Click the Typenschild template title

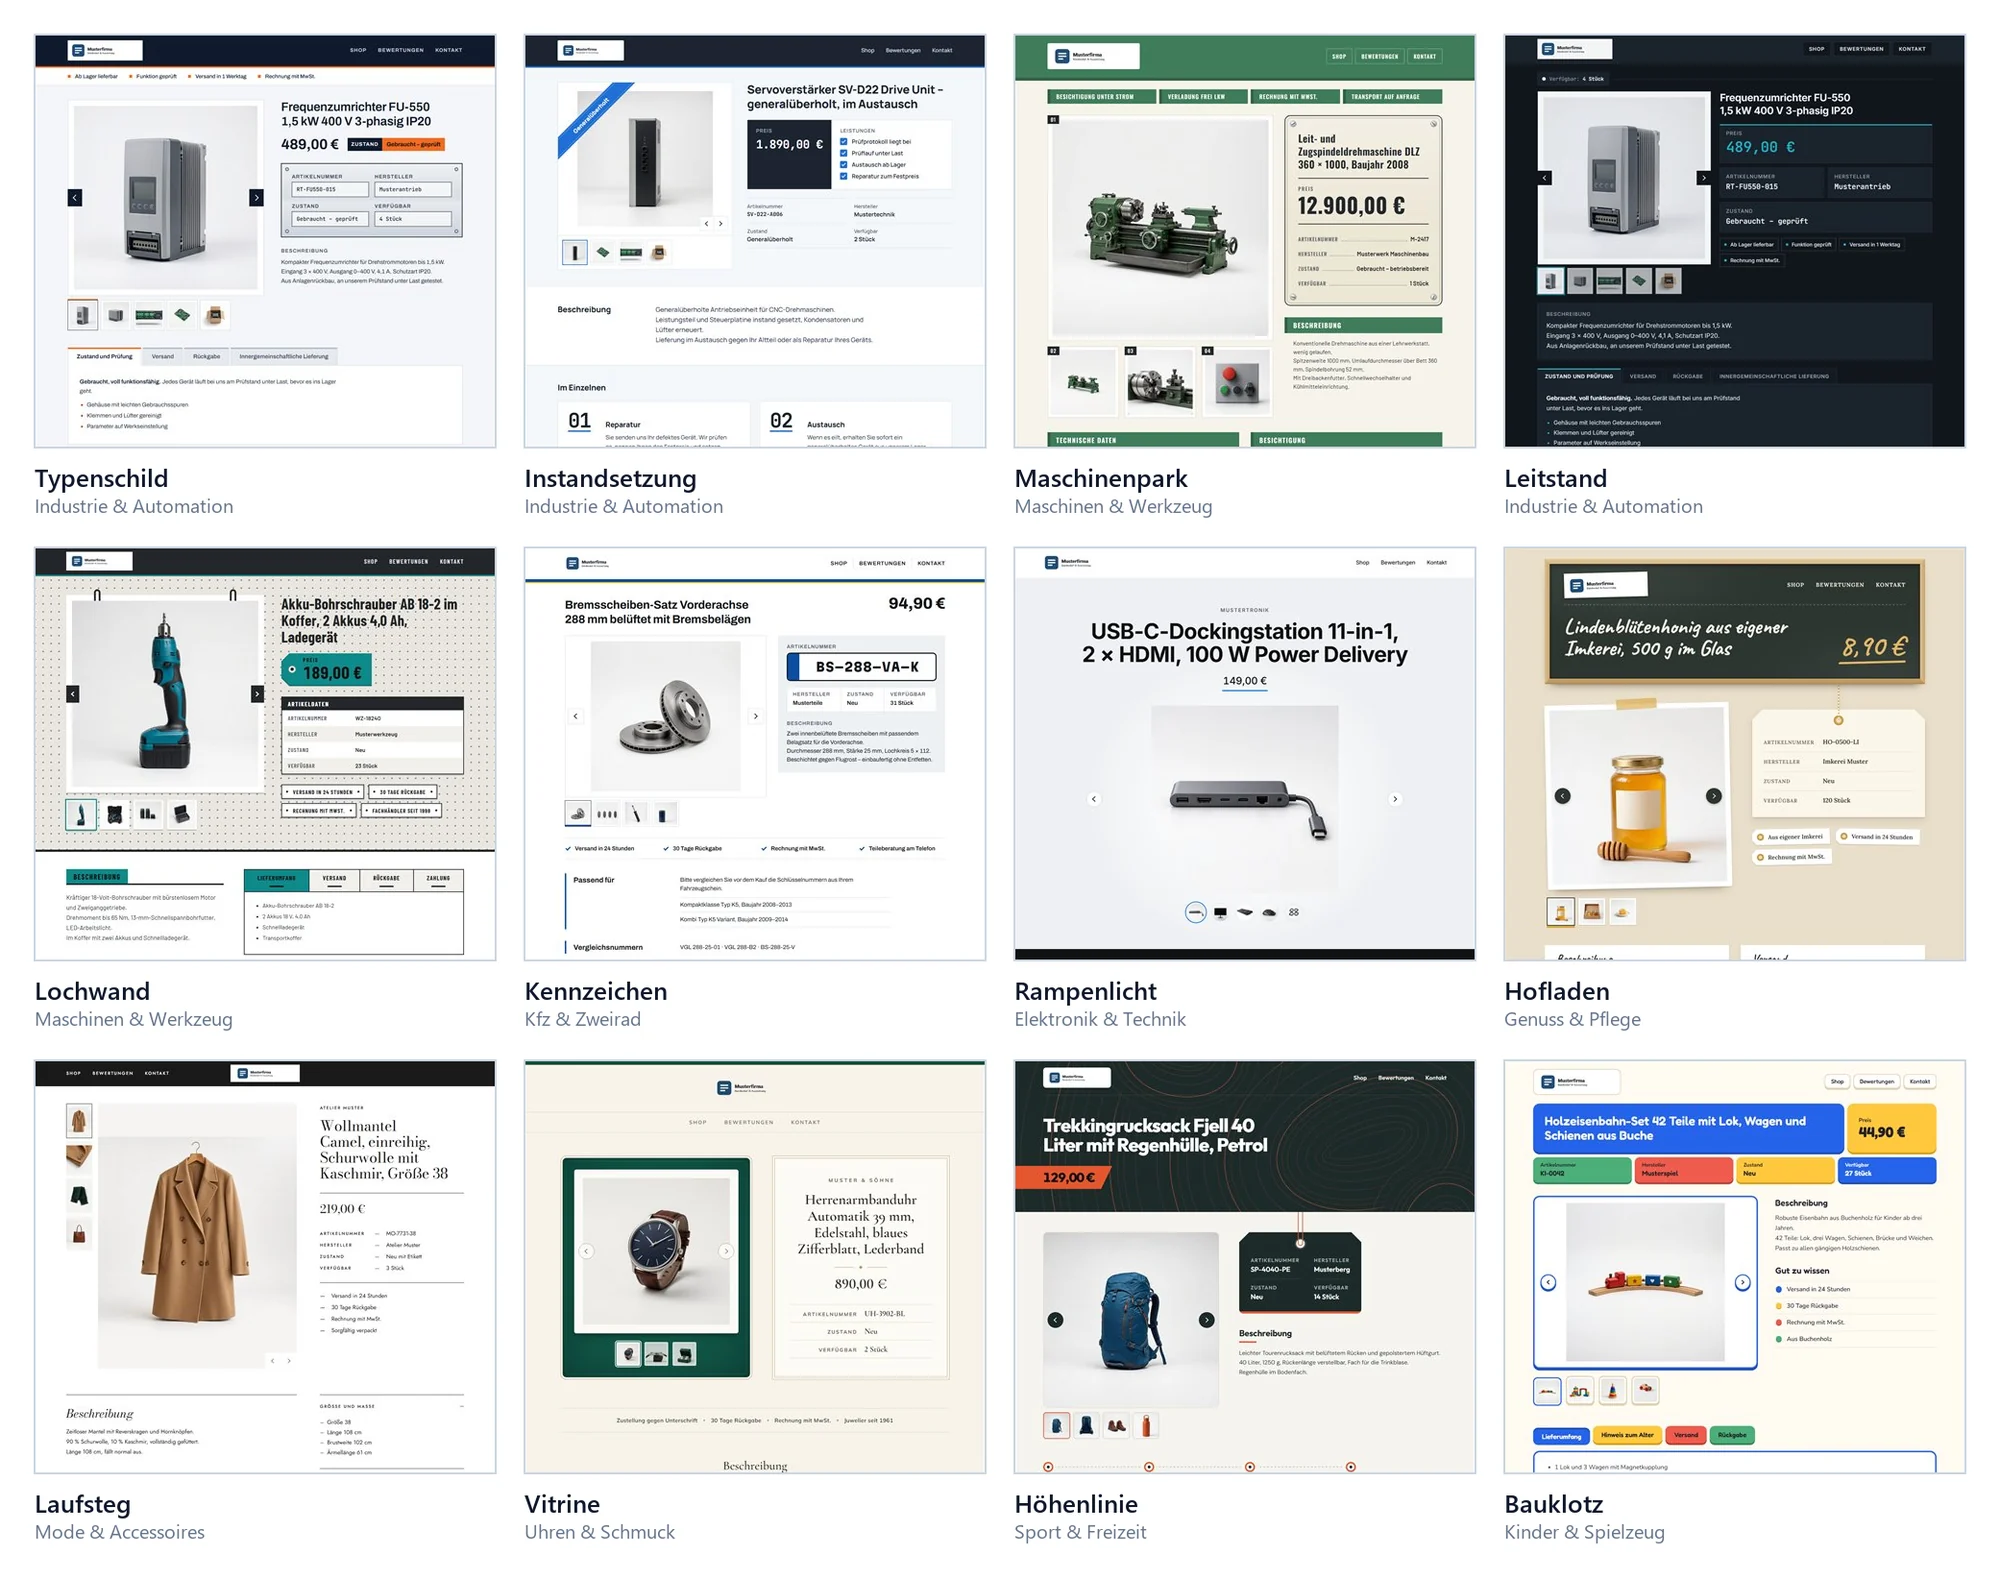[102, 479]
